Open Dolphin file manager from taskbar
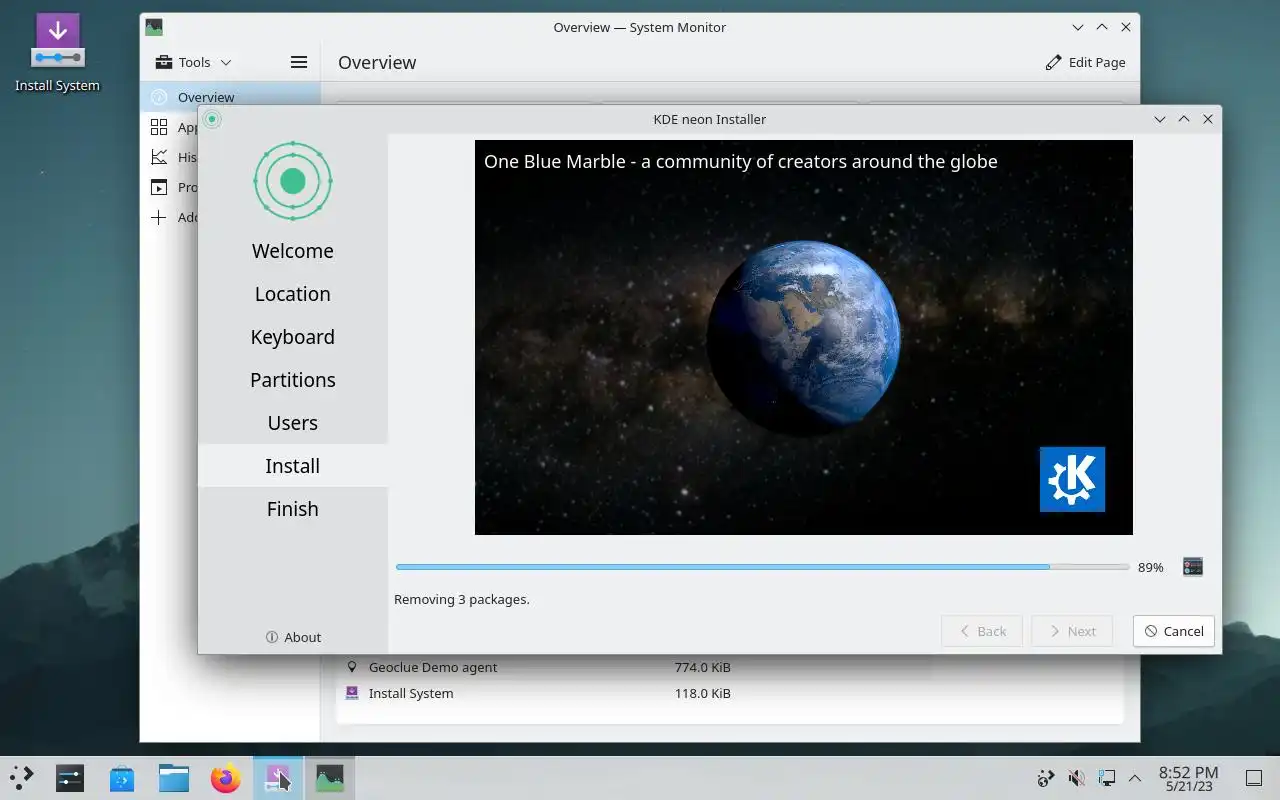Image resolution: width=1280 pixels, height=800 pixels. pos(174,778)
